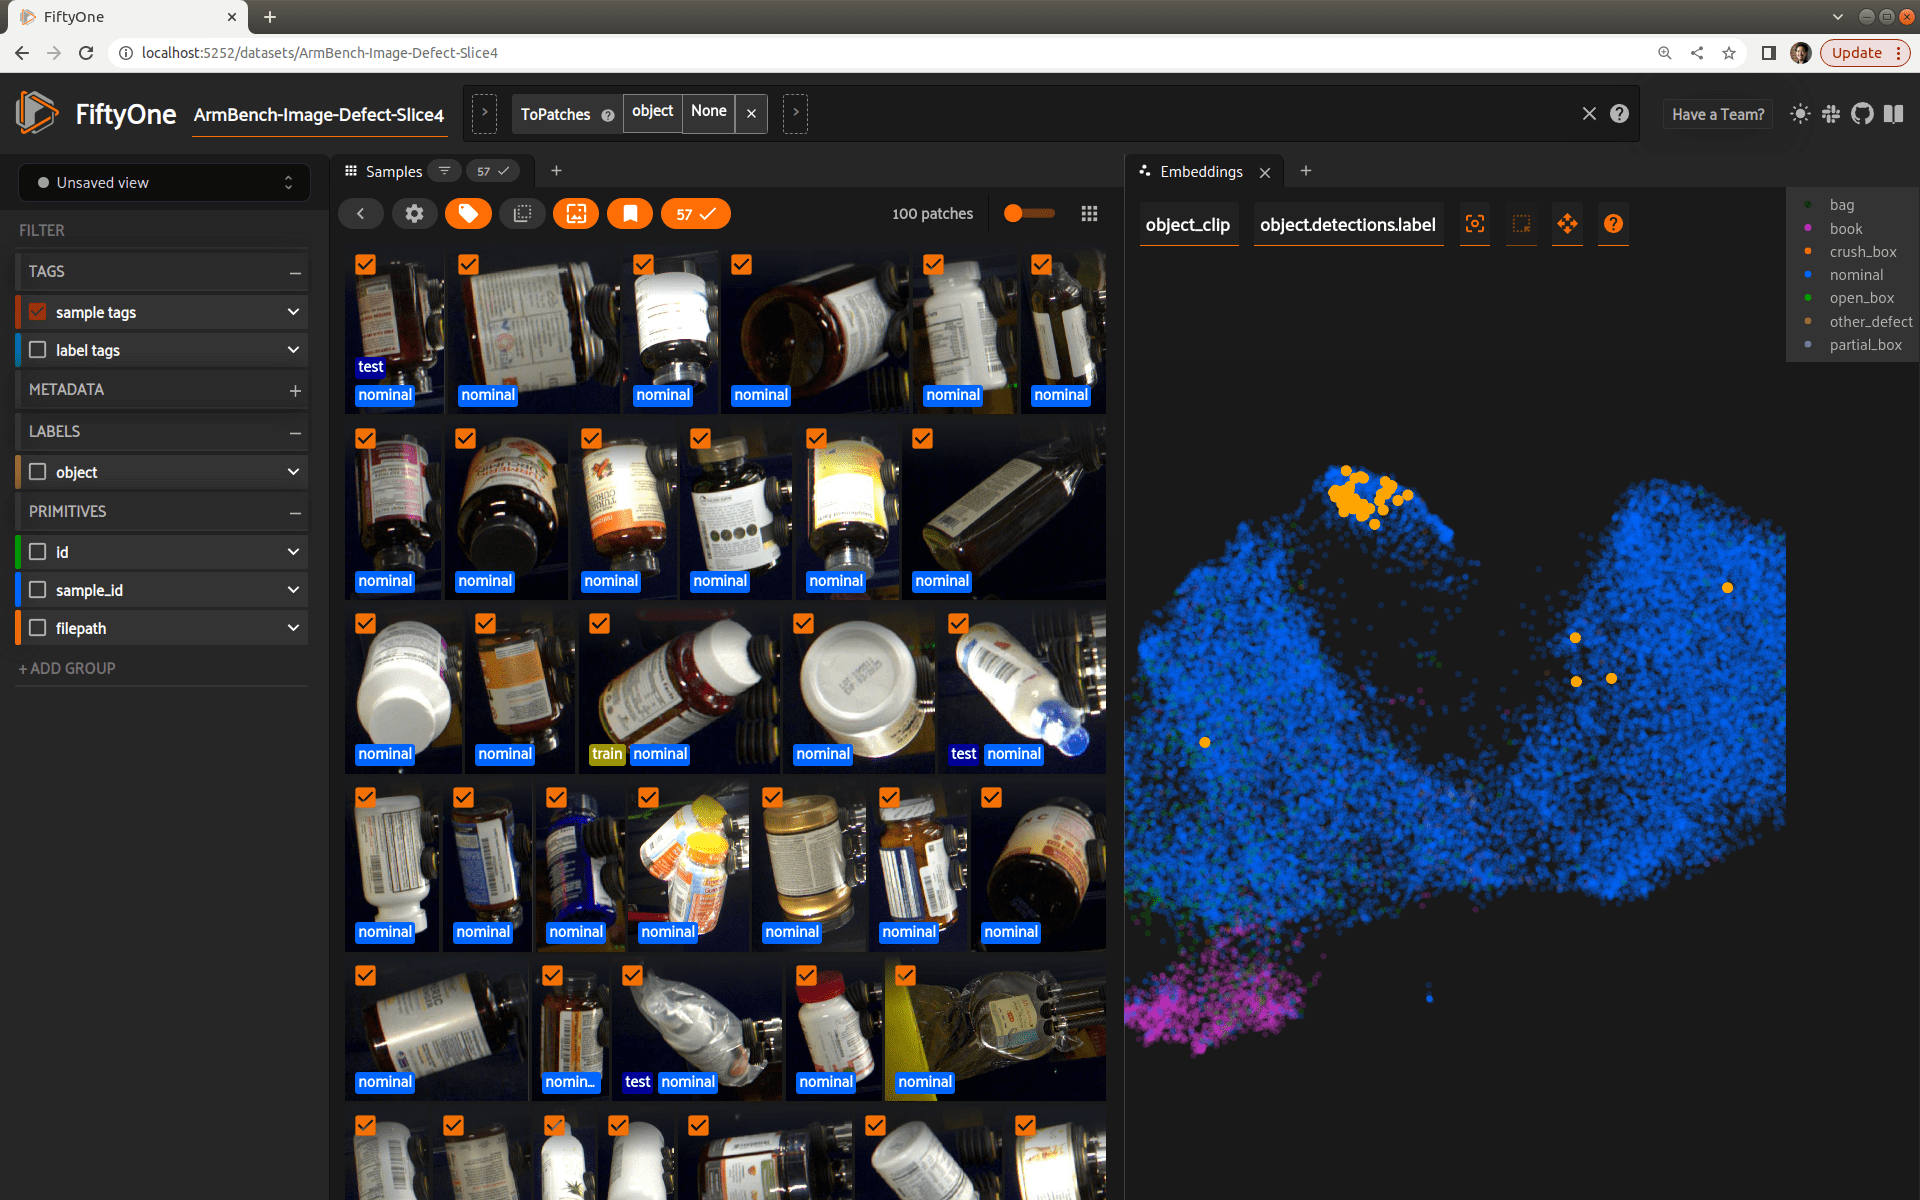Screen dimensions: 1920x1200
Task: Expand the object label filter chevron
Action: [x=293, y=472]
